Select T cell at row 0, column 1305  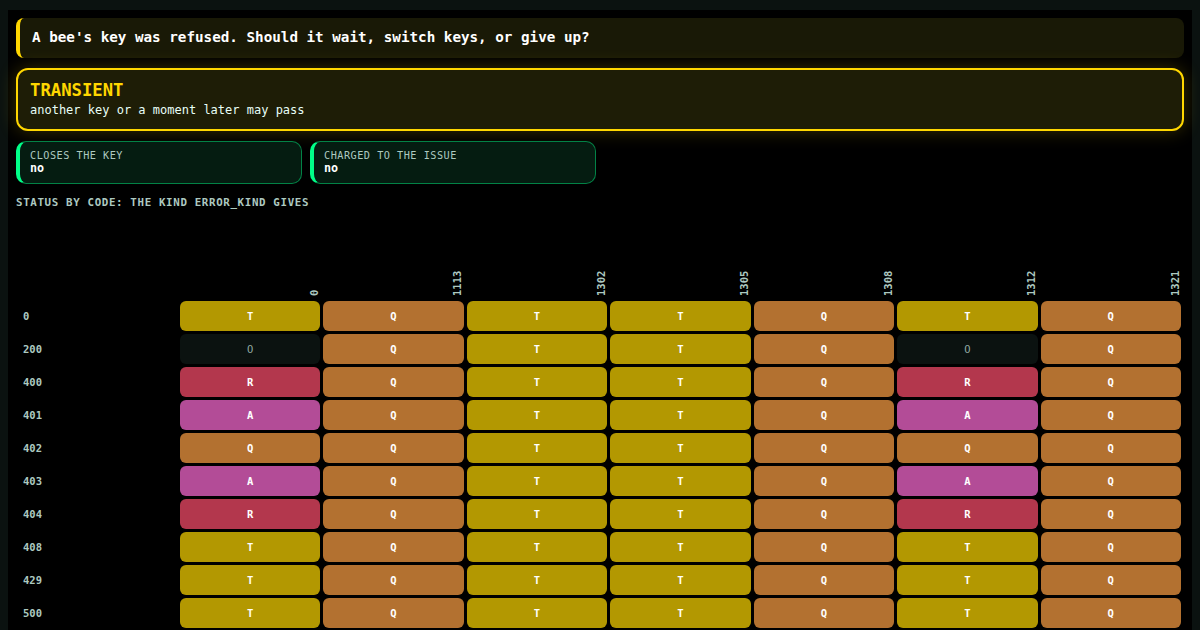coord(680,316)
